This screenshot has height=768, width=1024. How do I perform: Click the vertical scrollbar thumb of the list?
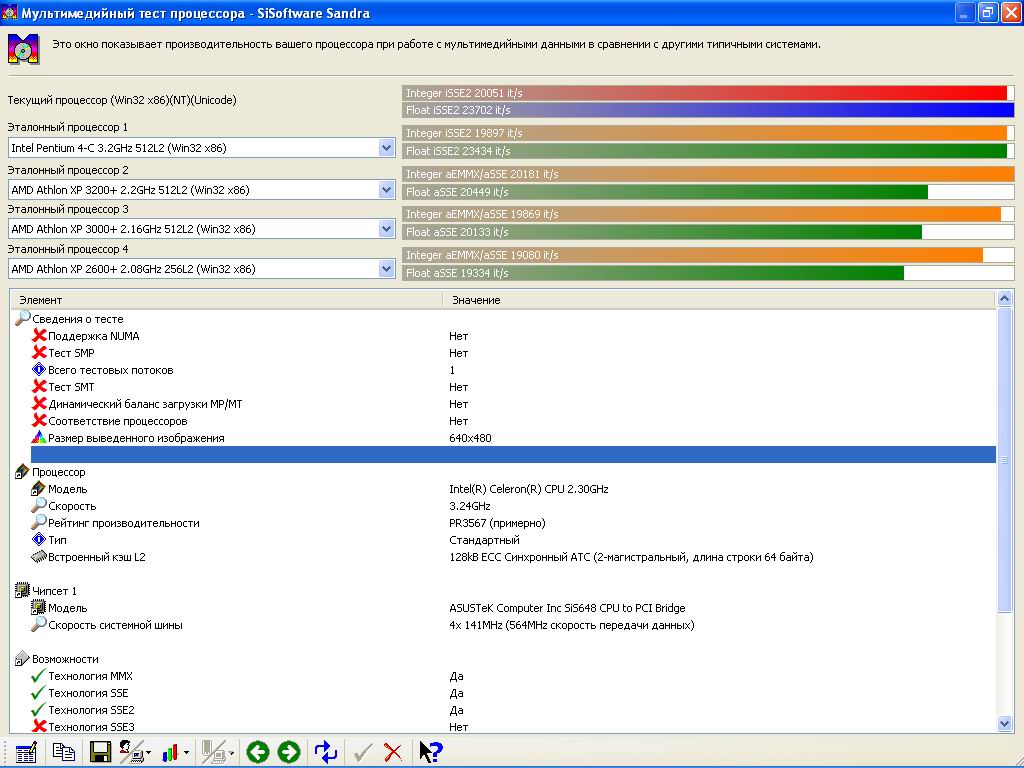[1004, 460]
